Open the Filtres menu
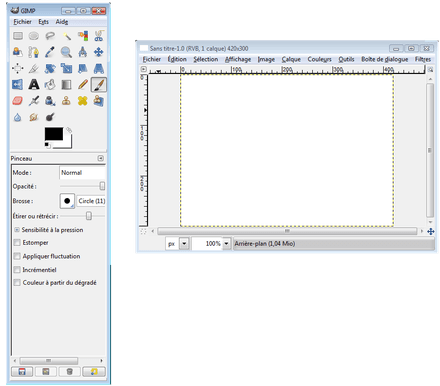Screen dimensions: 440x386 pyautogui.click(x=423, y=59)
